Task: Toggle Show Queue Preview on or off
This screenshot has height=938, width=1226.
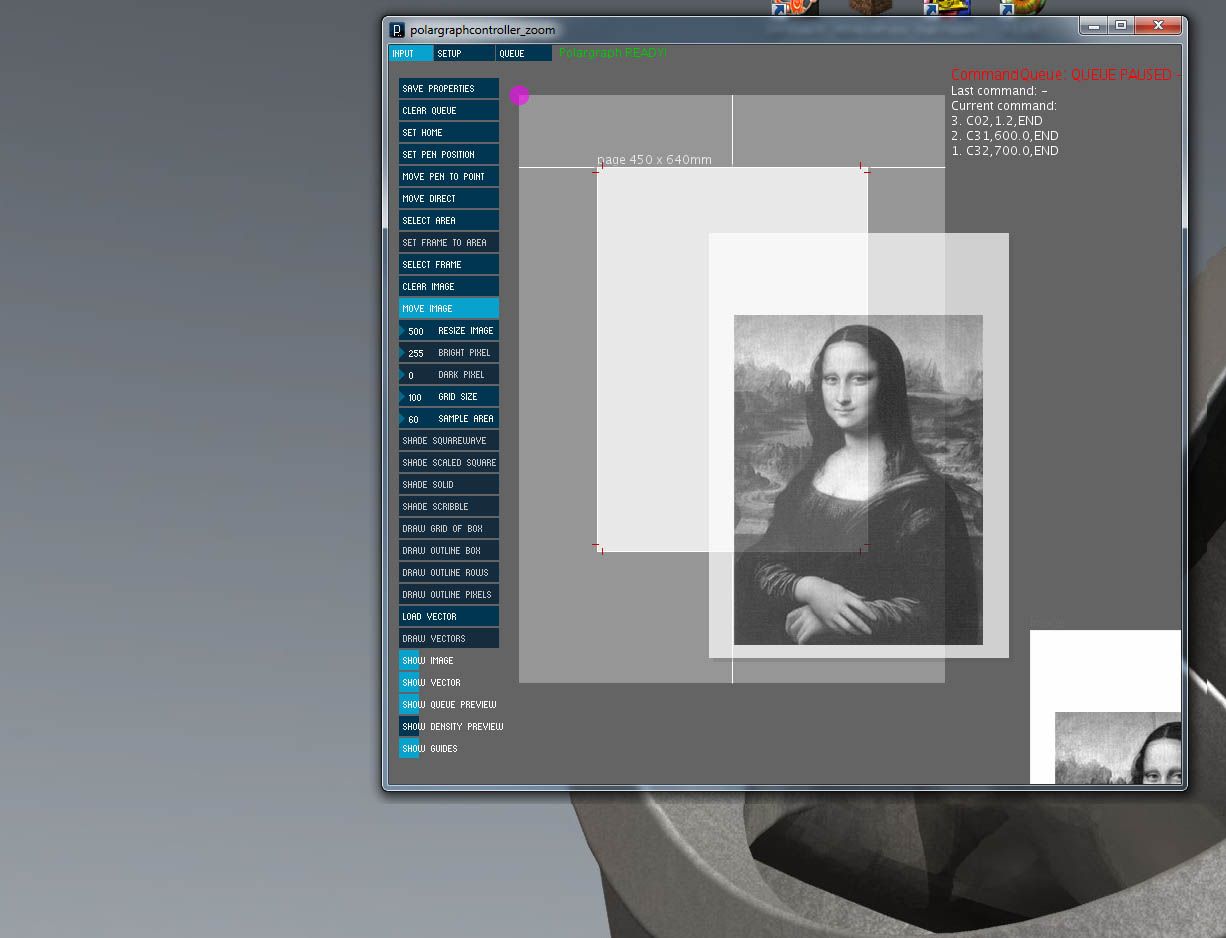Action: (409, 704)
